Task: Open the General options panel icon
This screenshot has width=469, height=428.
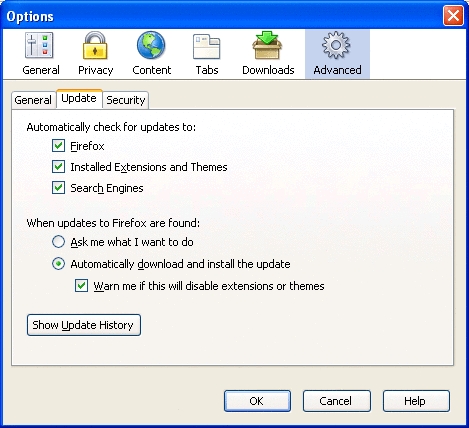Action: [40, 54]
